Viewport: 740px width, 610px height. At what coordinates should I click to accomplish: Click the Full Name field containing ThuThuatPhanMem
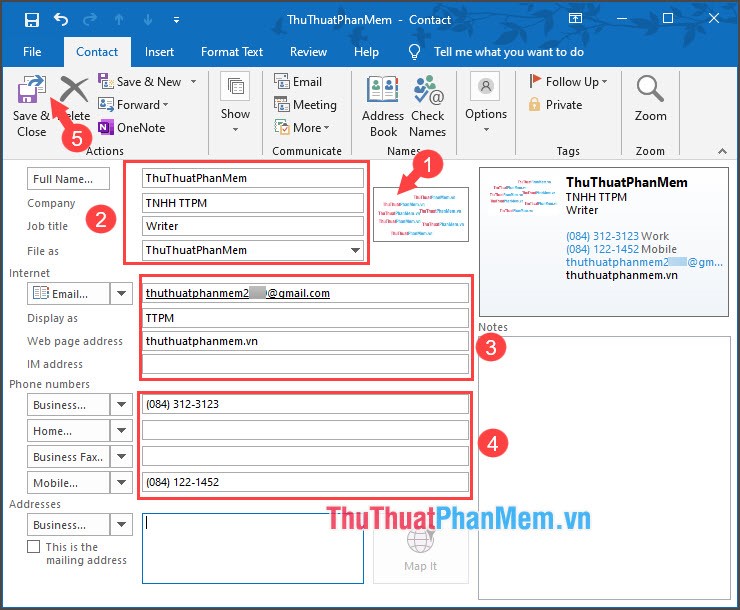[x=252, y=178]
